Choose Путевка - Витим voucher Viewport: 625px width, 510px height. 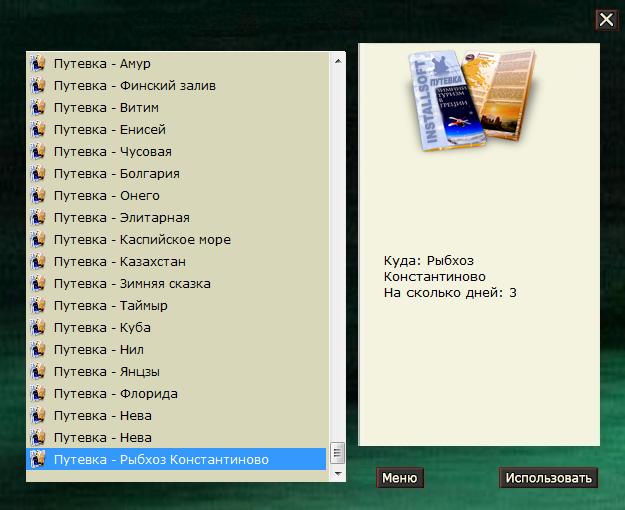(x=176, y=107)
